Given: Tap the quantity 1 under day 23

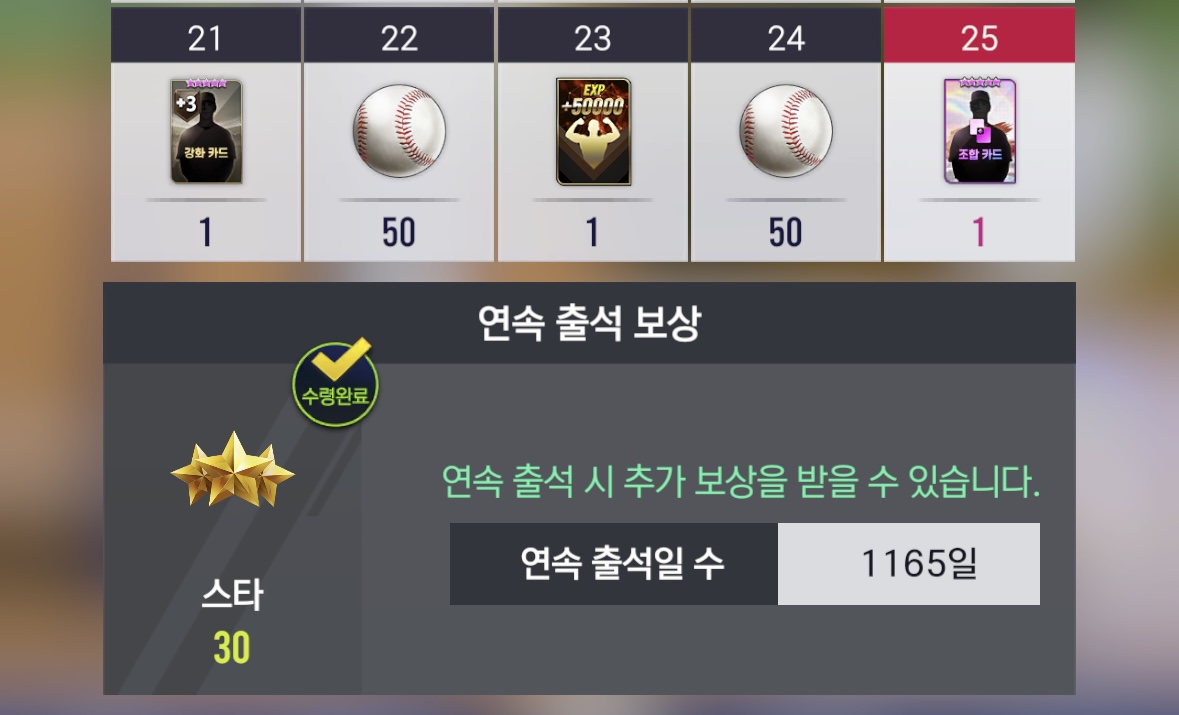Looking at the screenshot, I should (x=593, y=232).
